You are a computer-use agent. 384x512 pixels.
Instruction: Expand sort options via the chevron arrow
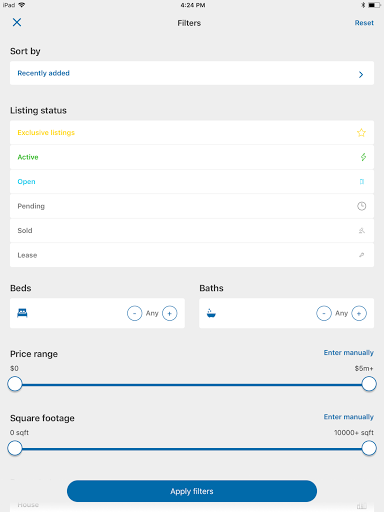tap(361, 74)
